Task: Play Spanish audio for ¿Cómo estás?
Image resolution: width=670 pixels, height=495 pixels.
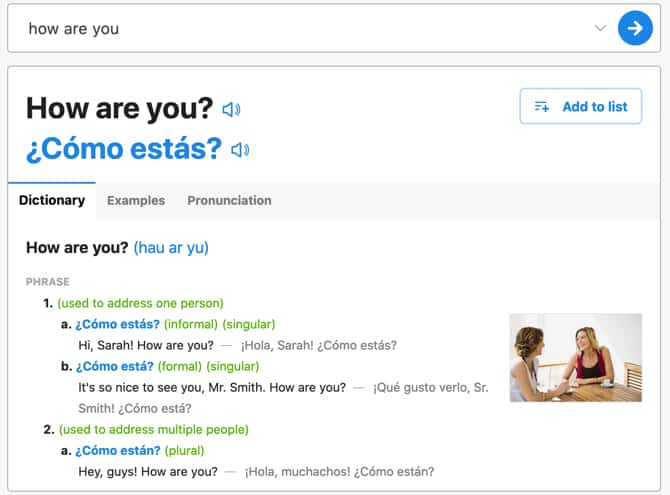Action: coord(240,150)
